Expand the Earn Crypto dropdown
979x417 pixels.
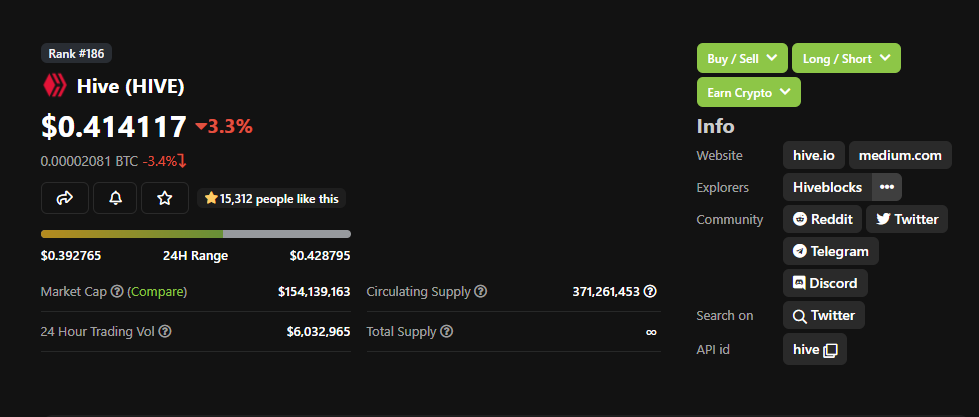point(749,92)
